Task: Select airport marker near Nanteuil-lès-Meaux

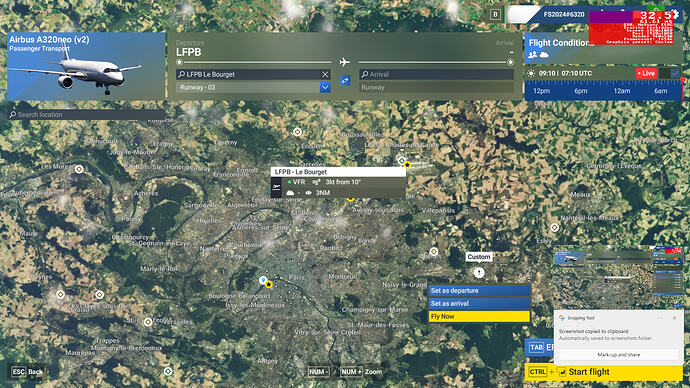Action: pyautogui.click(x=554, y=227)
